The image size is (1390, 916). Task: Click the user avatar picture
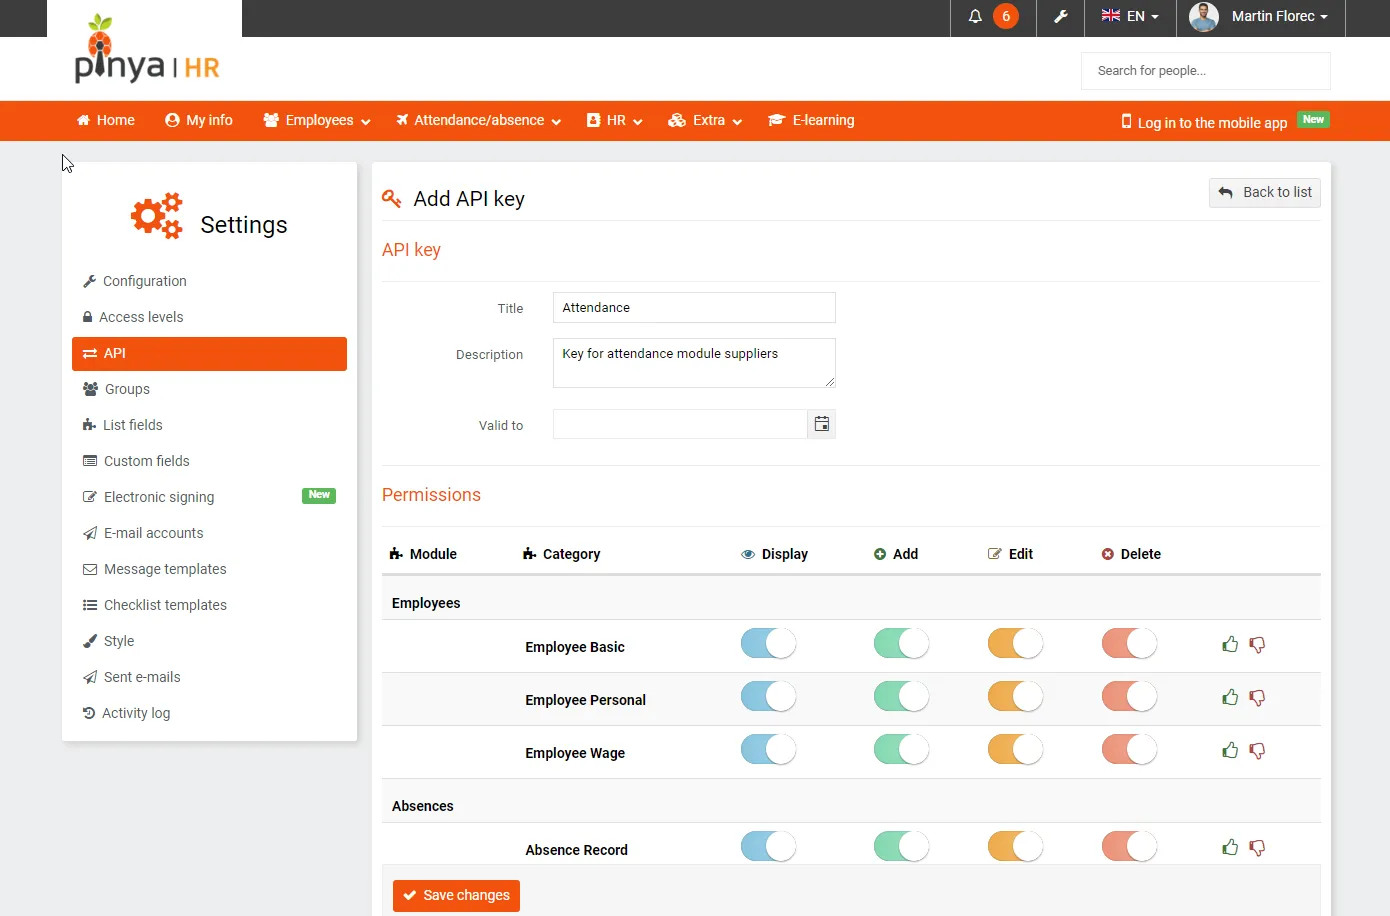point(1204,16)
